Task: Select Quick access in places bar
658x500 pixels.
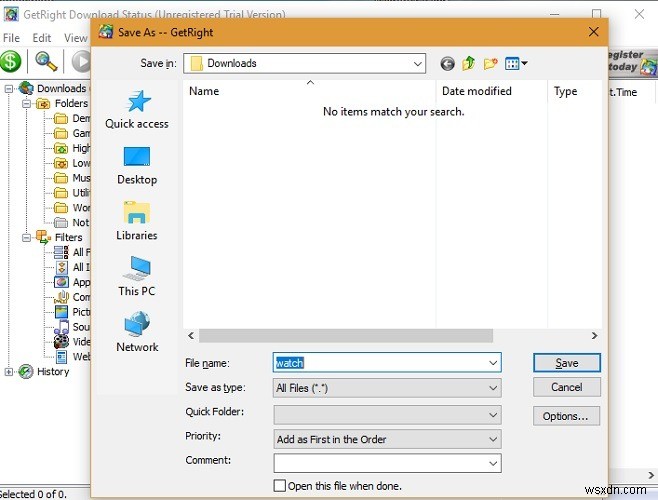Action: (137, 110)
